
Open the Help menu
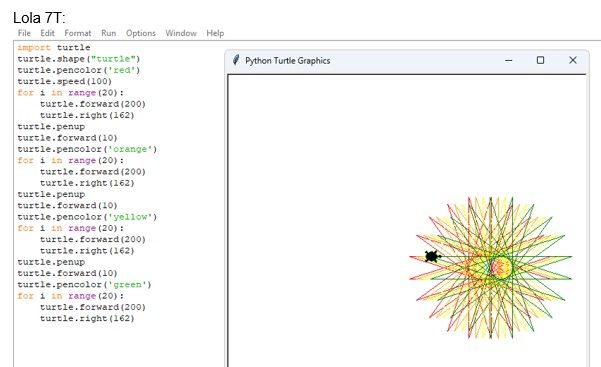pyautogui.click(x=215, y=33)
